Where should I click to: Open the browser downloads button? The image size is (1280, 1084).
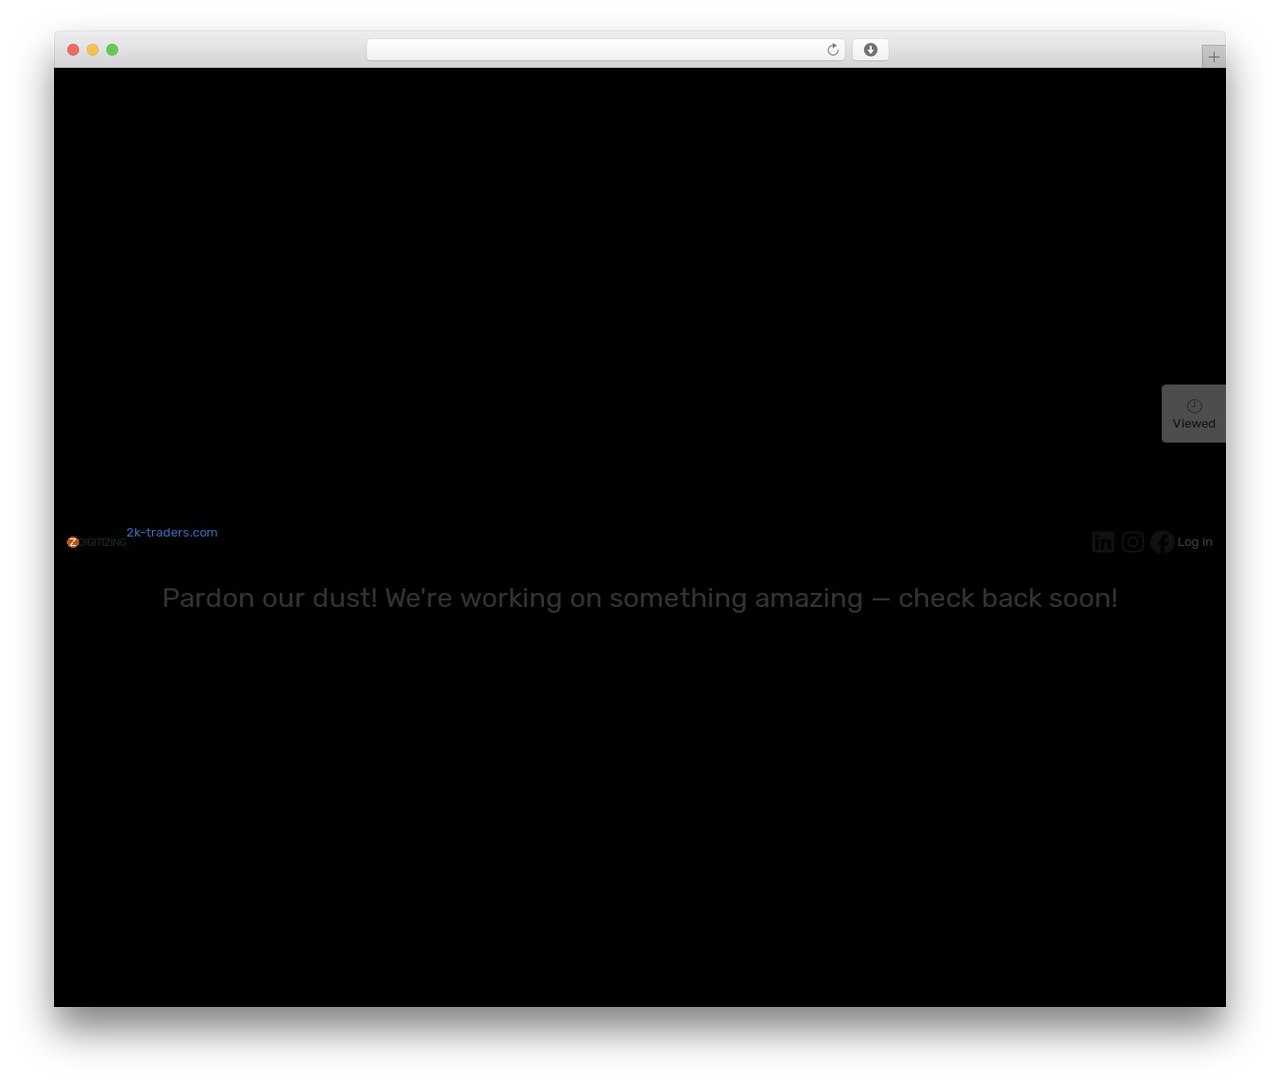(870, 50)
